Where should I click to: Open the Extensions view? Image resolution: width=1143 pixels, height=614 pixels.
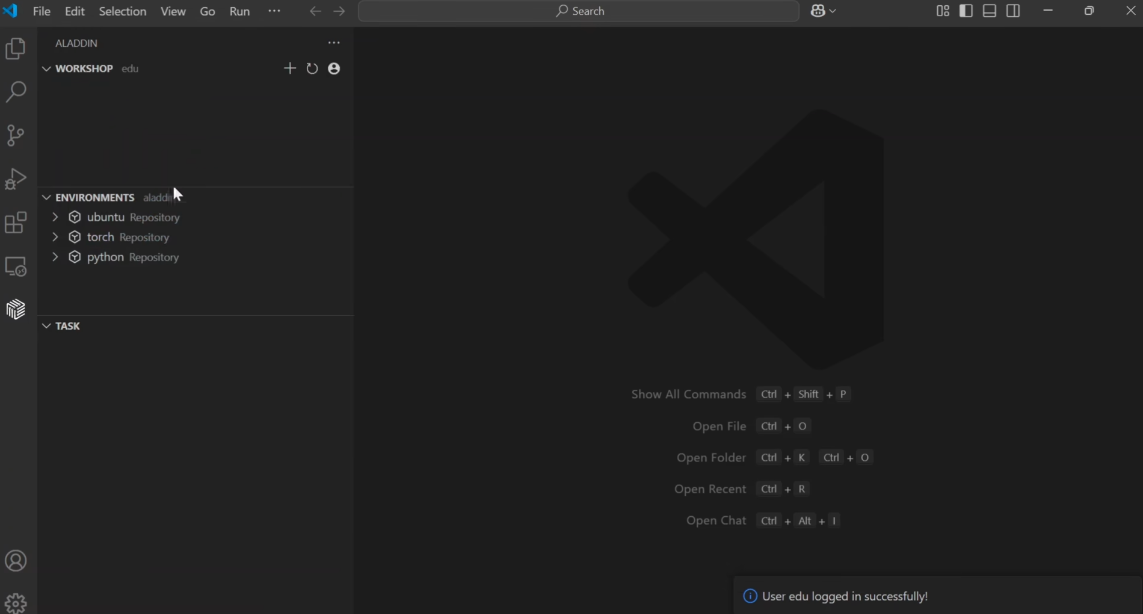pyautogui.click(x=15, y=222)
